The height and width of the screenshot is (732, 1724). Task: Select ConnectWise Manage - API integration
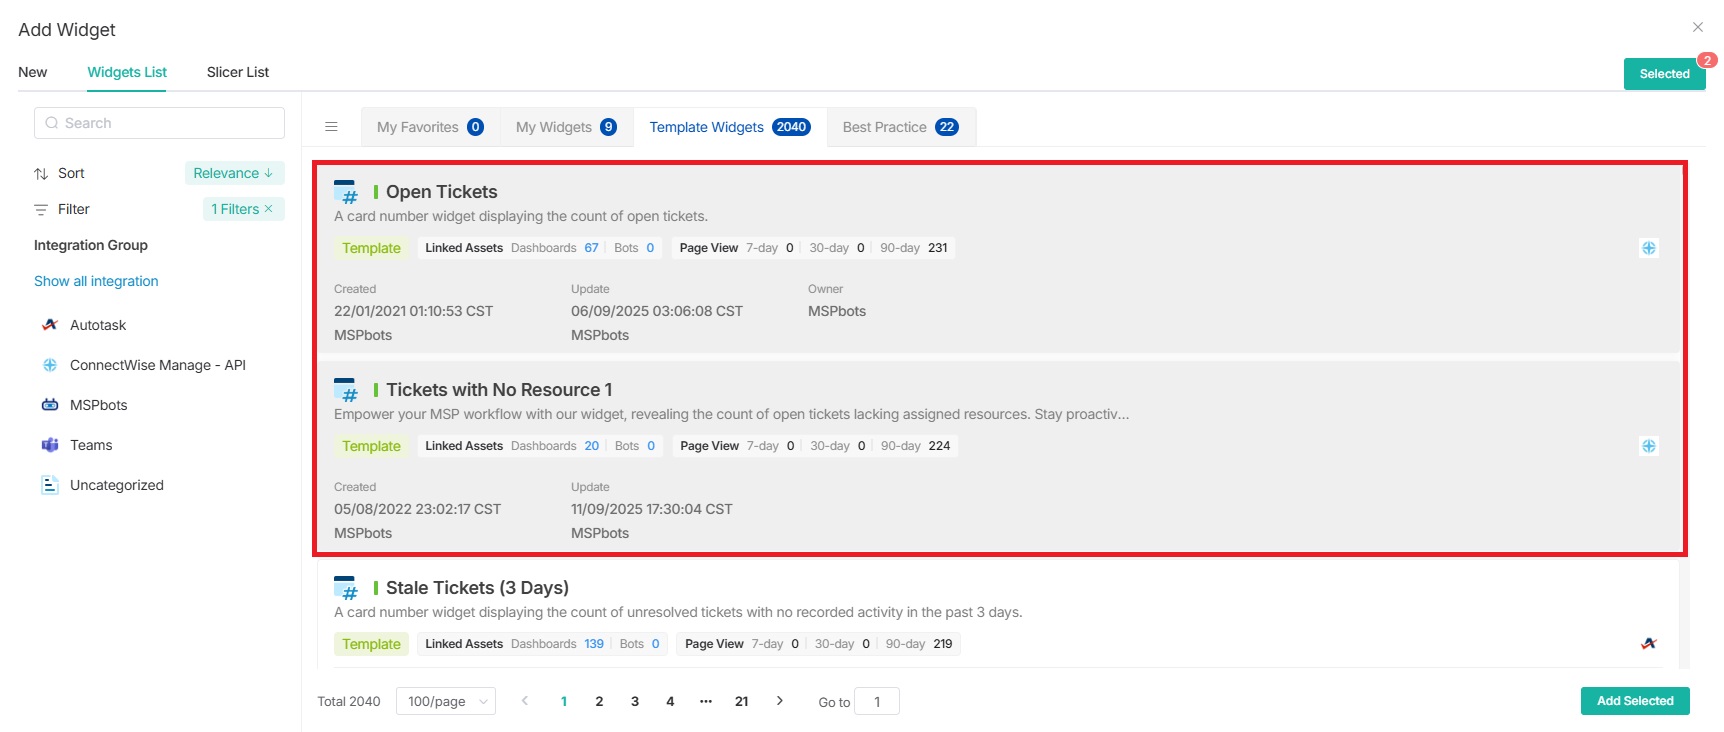coord(157,365)
